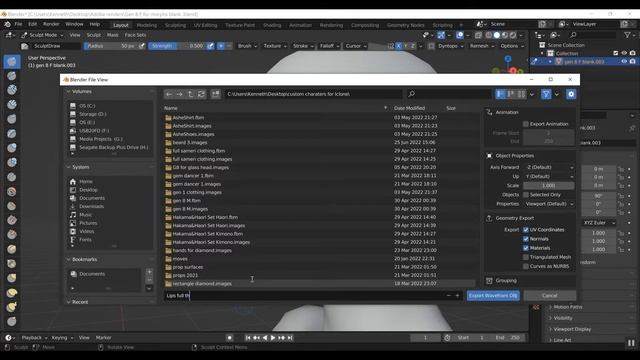Create a new folder in File View

[x=216, y=94]
